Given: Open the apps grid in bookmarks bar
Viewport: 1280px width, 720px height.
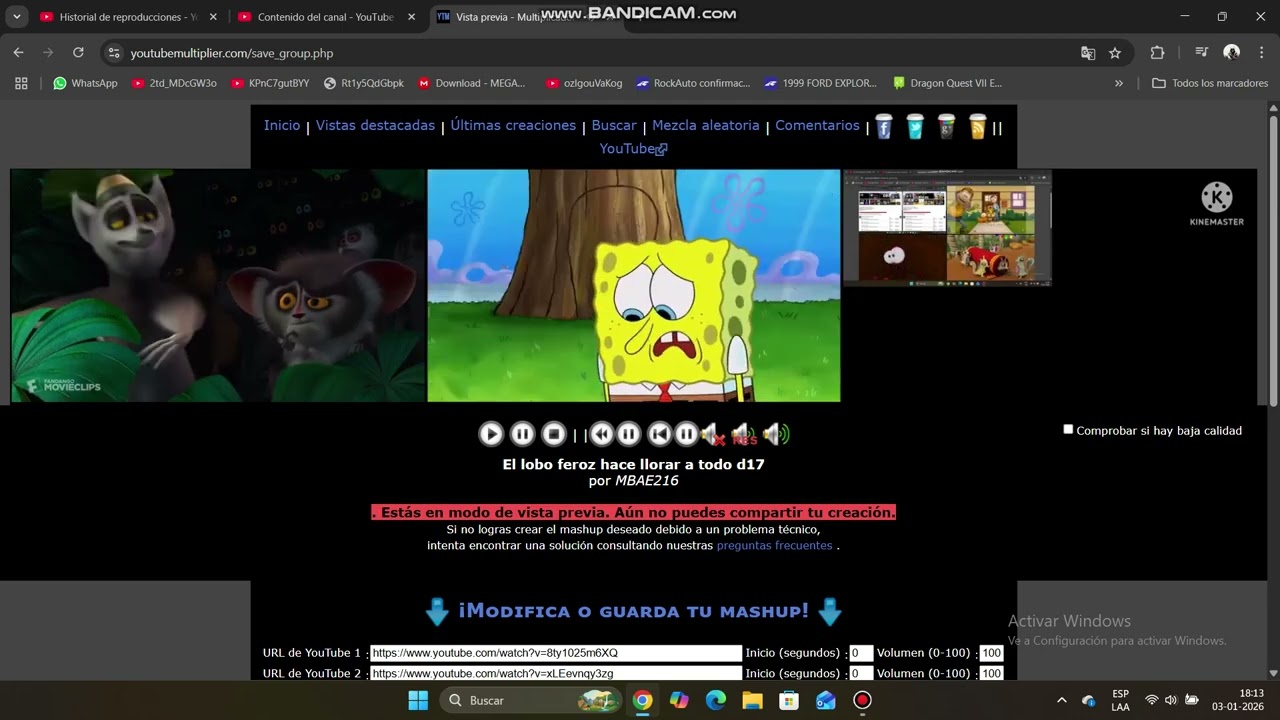Looking at the screenshot, I should pos(21,83).
